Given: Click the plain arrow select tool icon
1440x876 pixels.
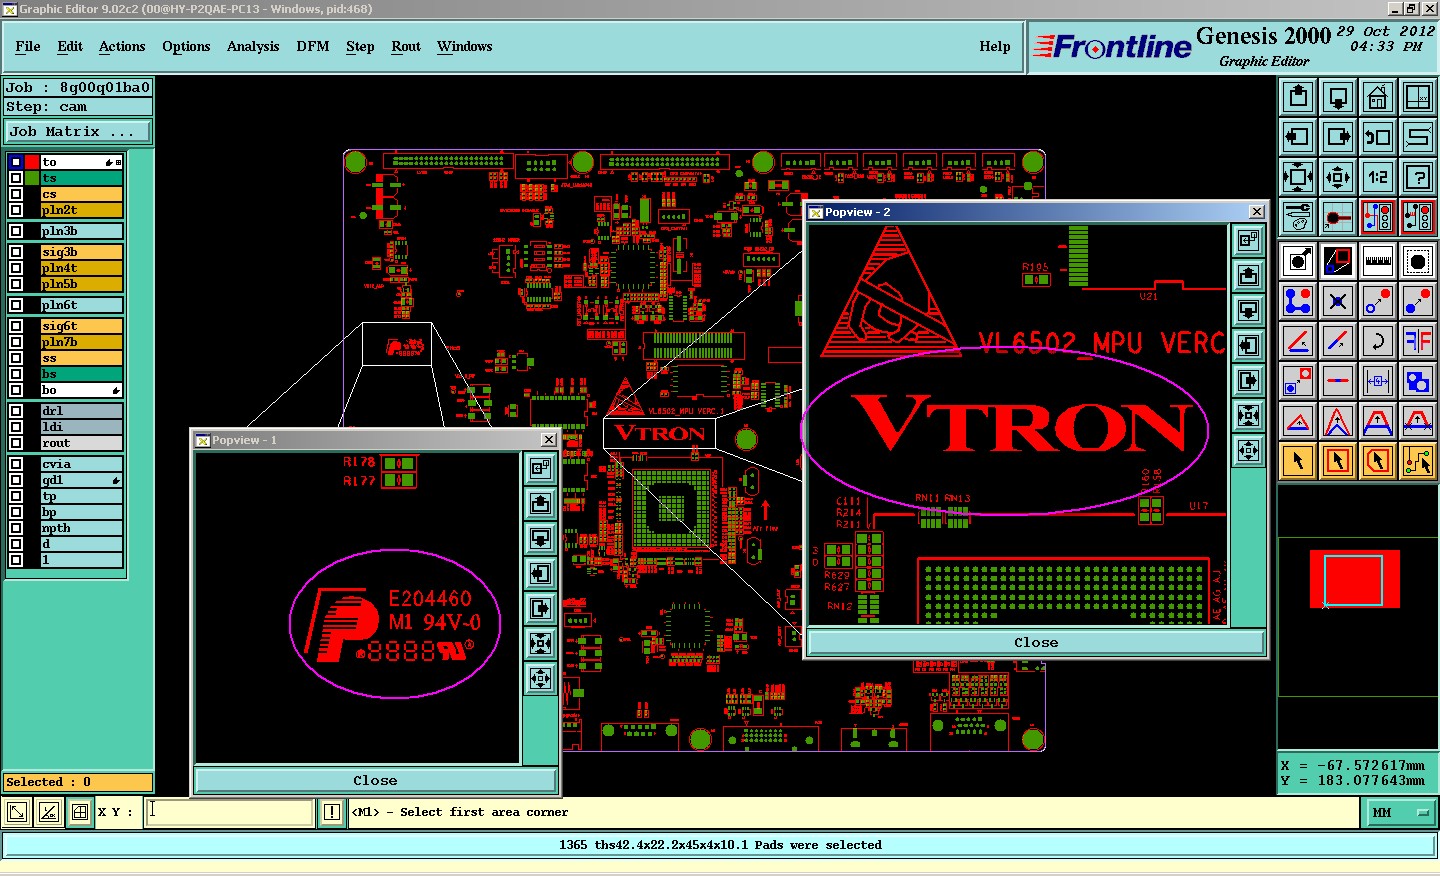Looking at the screenshot, I should 1298,461.
